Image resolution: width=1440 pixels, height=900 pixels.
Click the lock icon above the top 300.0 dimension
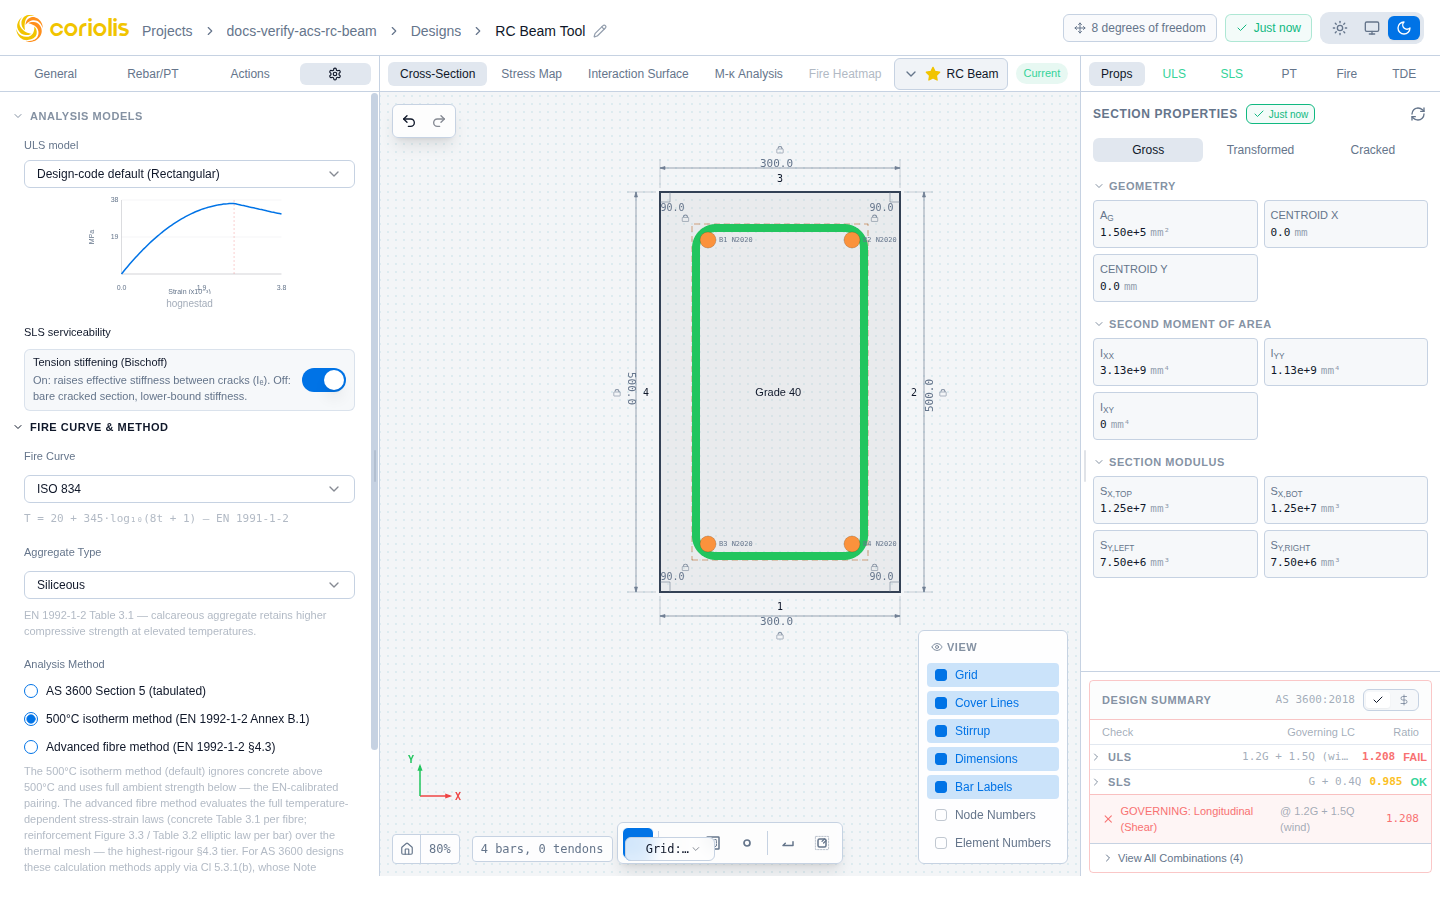780,150
